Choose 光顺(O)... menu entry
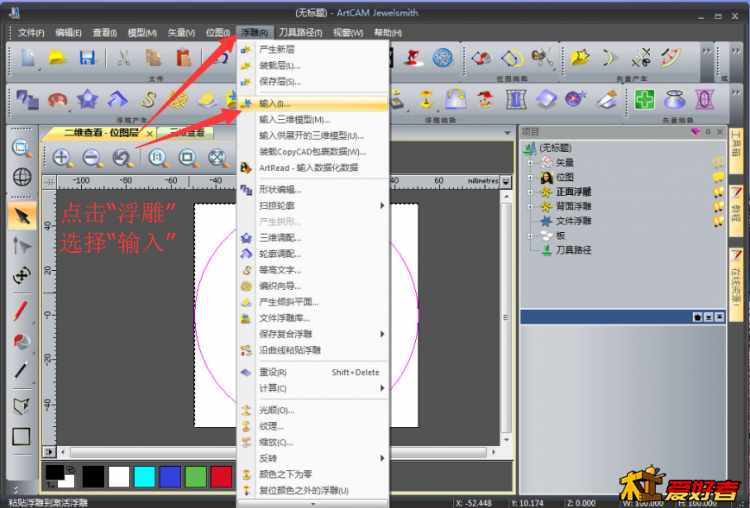The width and height of the screenshot is (750, 508). pyautogui.click(x=313, y=410)
